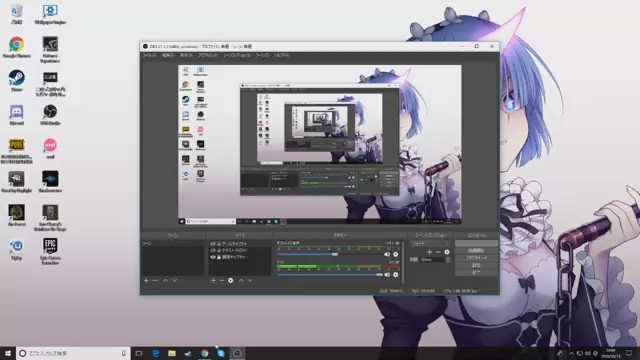Viewport: 640px width, 360px height.
Task: Click the スタジオモード button in Controls
Action: [476, 258]
